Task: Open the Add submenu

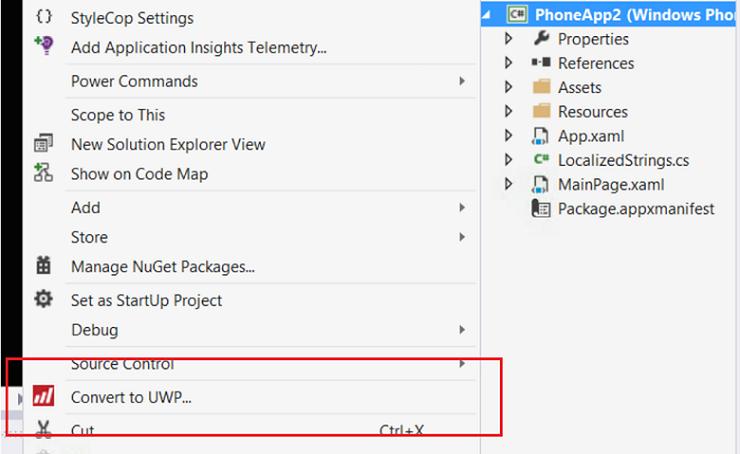Action: pos(86,207)
